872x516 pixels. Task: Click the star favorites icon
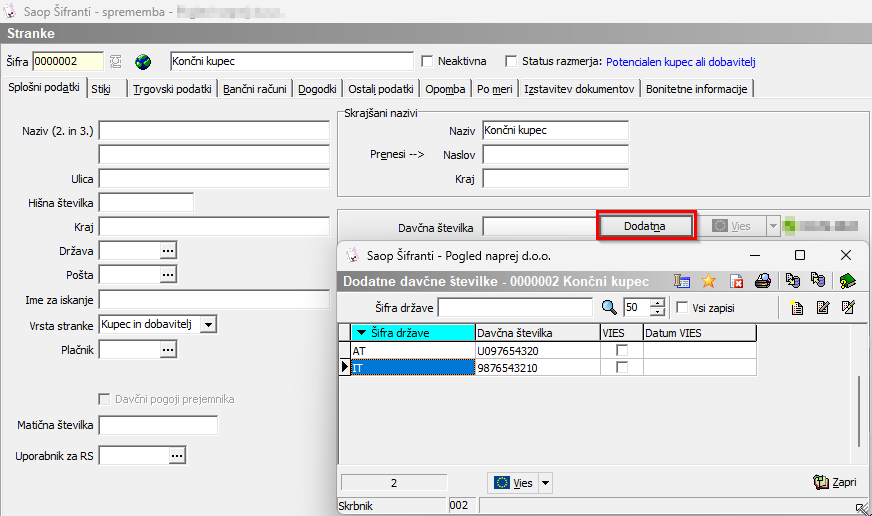[708, 281]
